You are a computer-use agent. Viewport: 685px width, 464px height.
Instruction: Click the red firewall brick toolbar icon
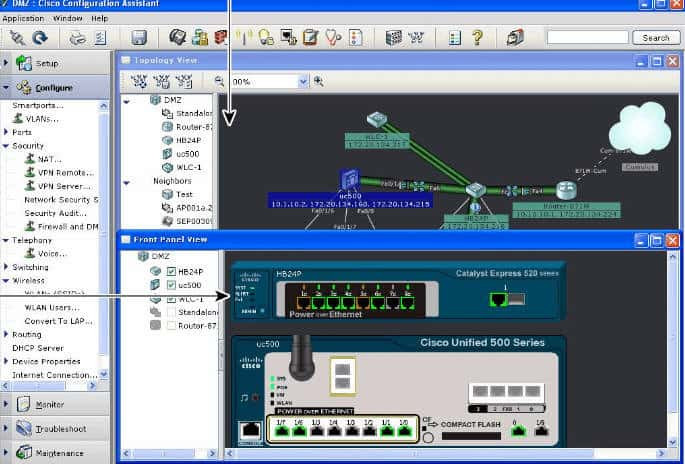(x=221, y=38)
